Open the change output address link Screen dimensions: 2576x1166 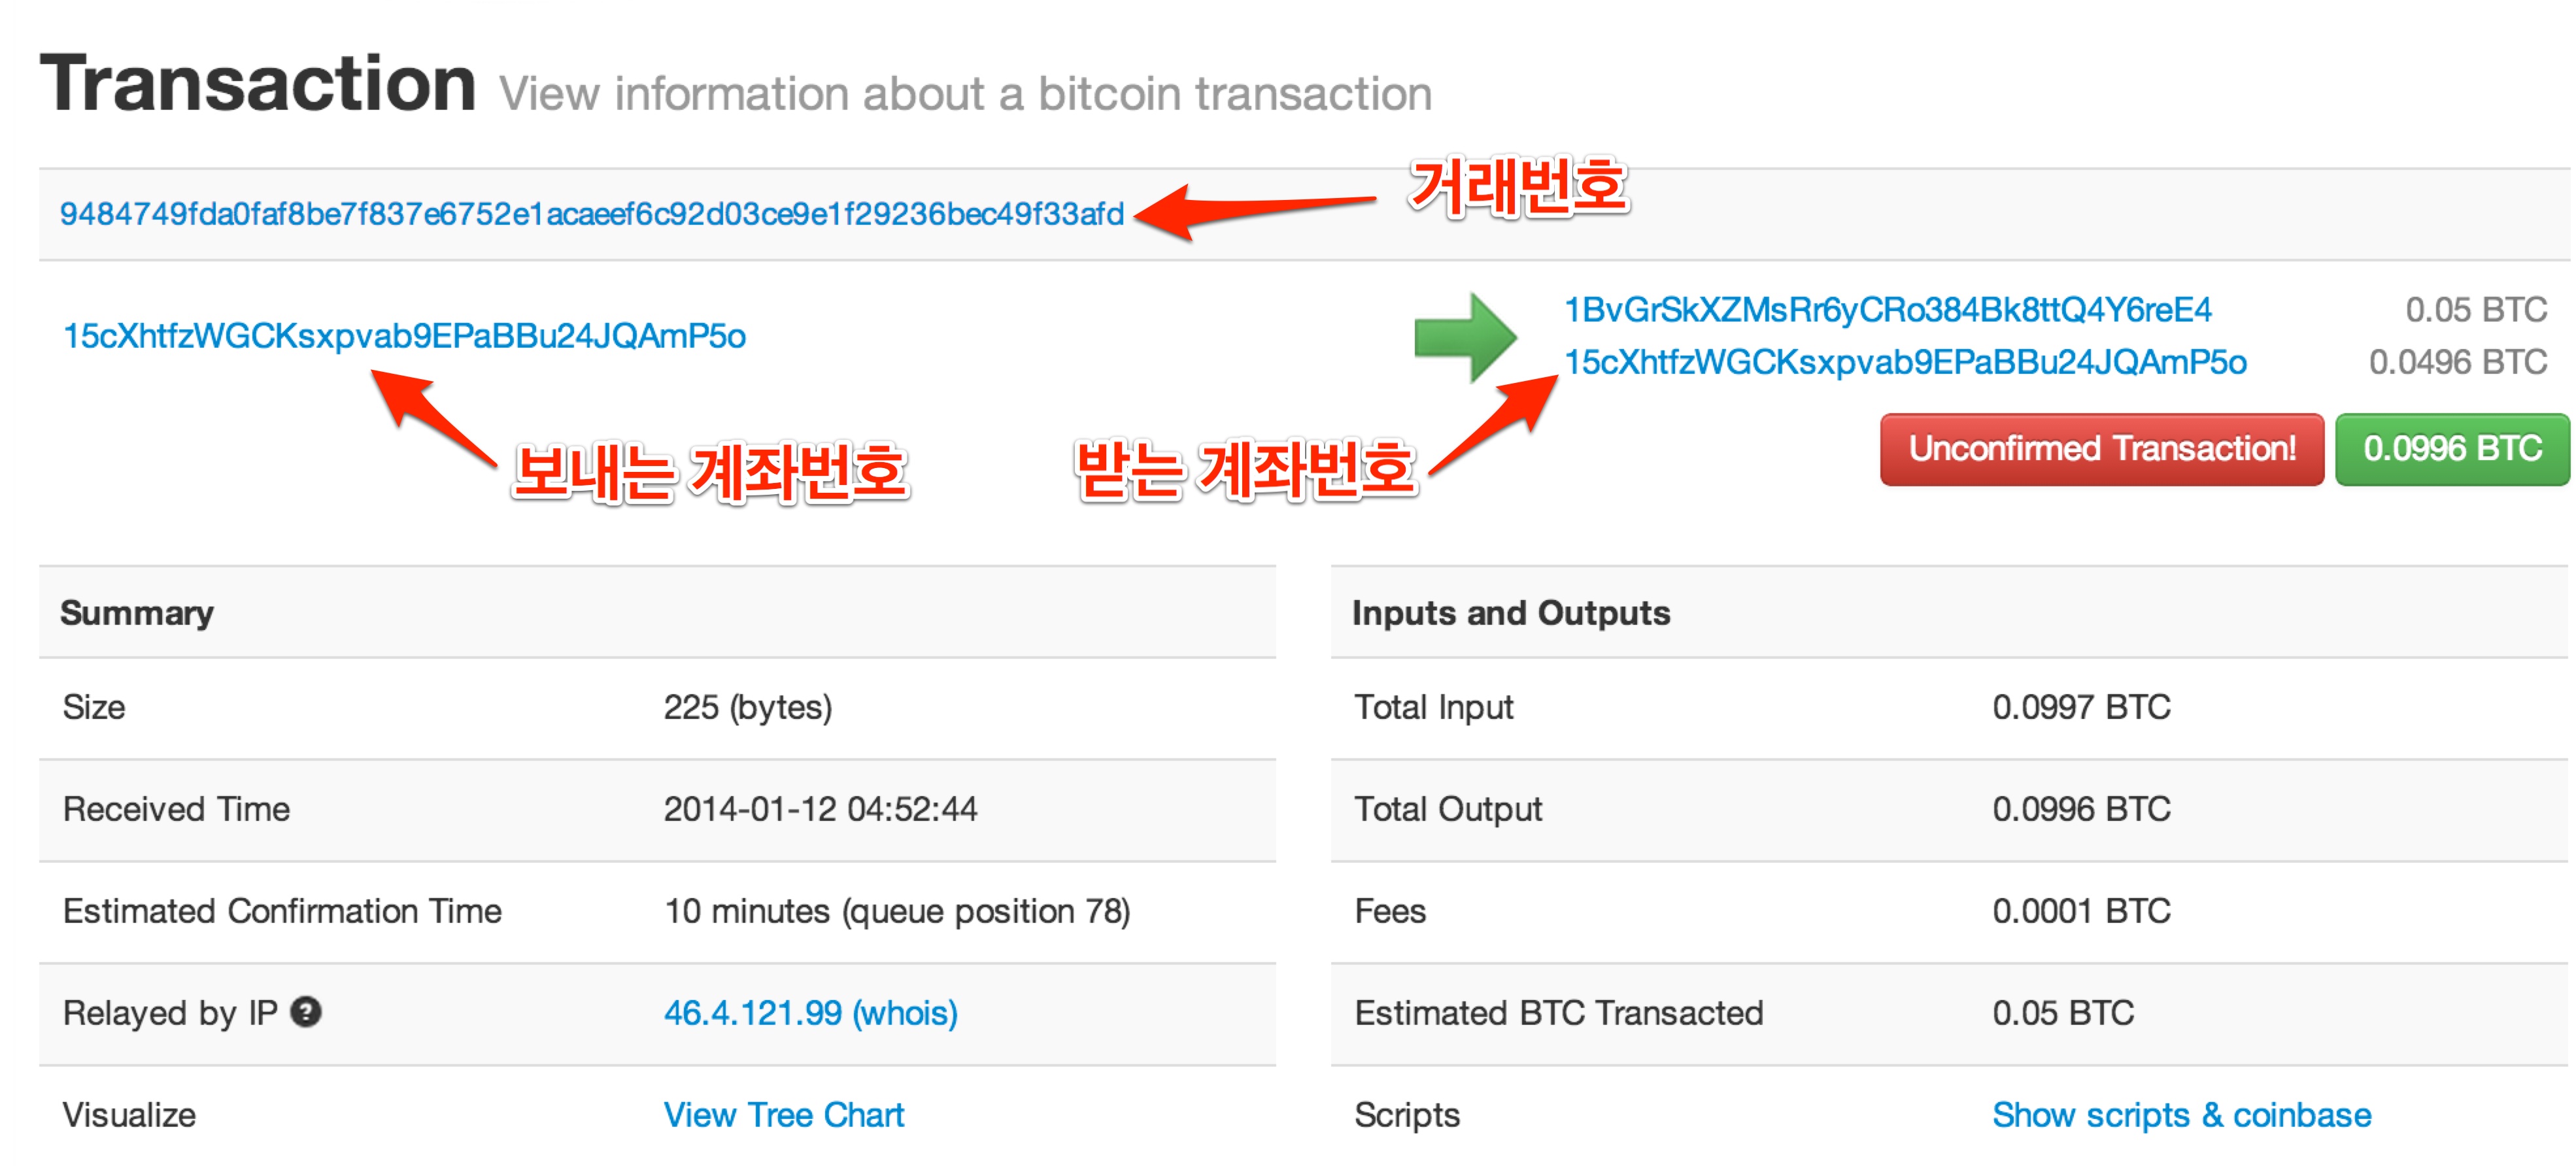click(1904, 362)
